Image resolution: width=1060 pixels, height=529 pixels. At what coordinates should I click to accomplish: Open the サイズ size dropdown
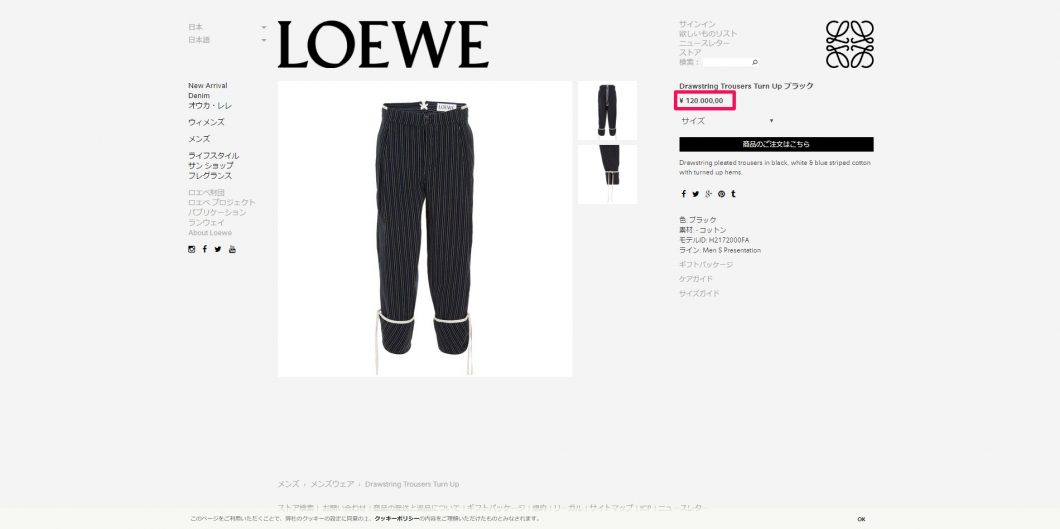point(727,121)
